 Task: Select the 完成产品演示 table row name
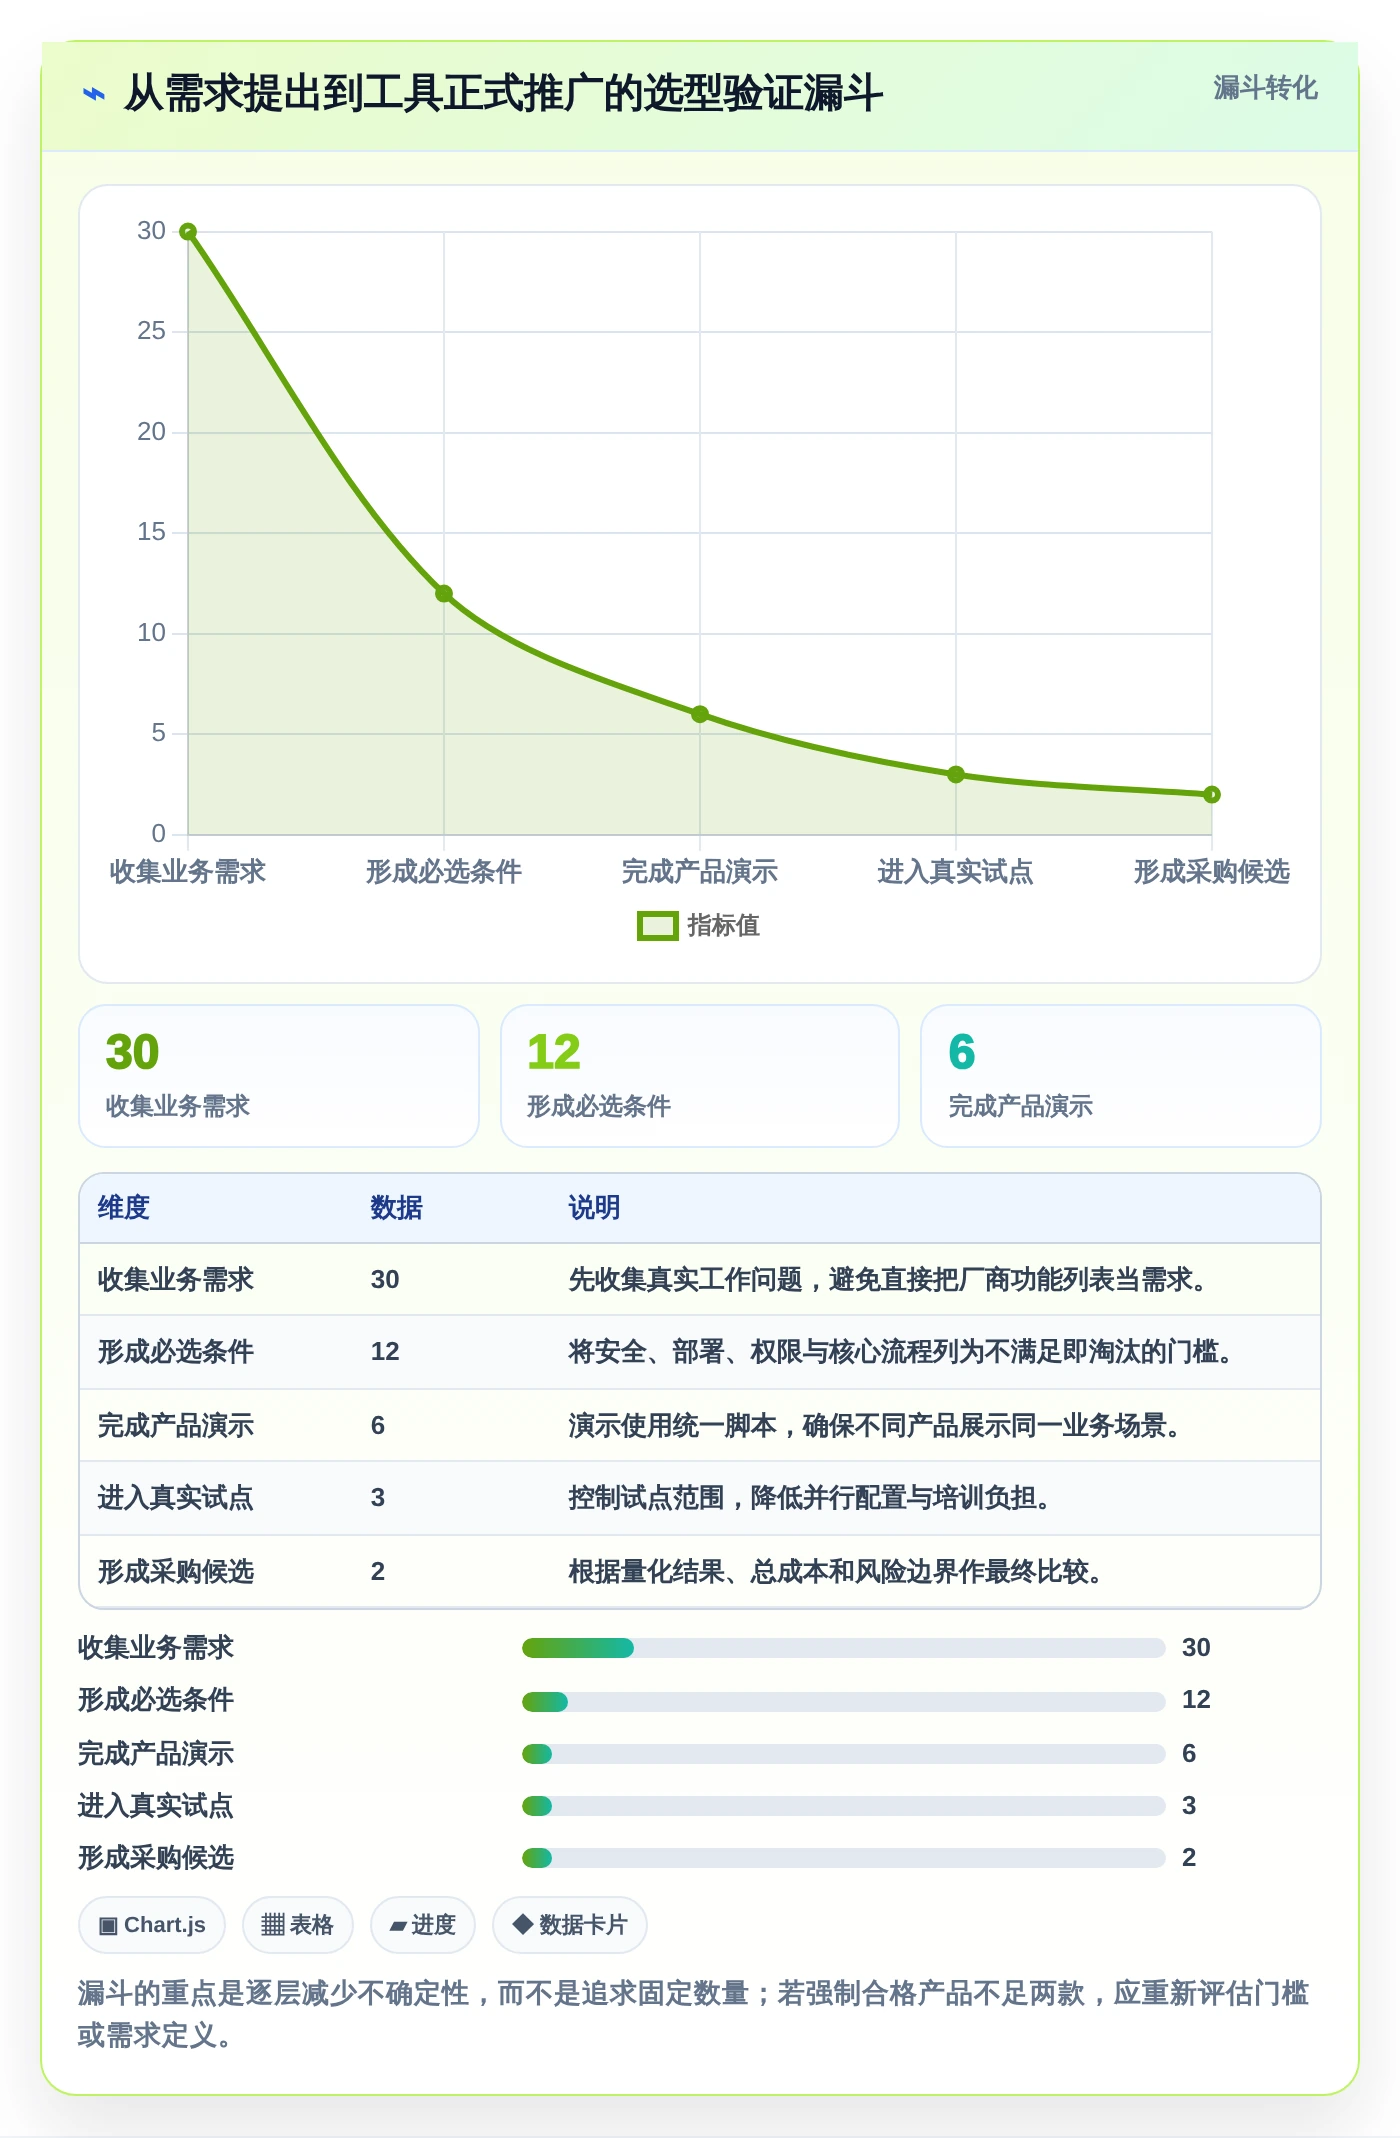(176, 1426)
